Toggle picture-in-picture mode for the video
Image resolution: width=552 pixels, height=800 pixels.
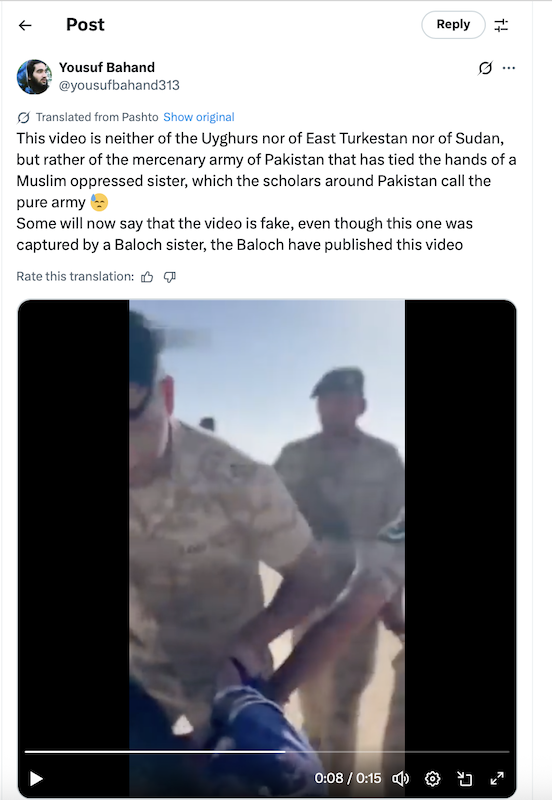(x=465, y=779)
